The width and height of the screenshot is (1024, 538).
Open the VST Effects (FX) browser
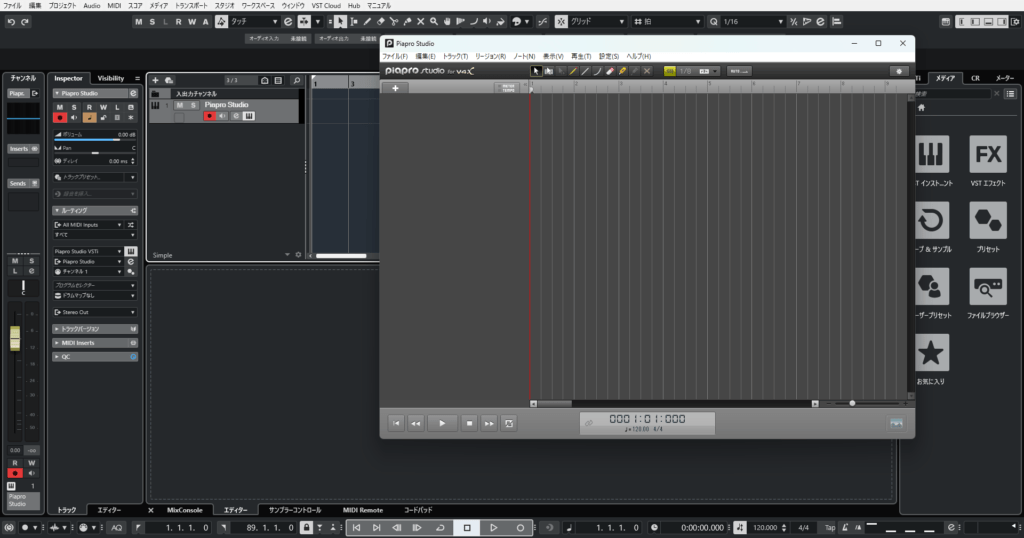988,154
